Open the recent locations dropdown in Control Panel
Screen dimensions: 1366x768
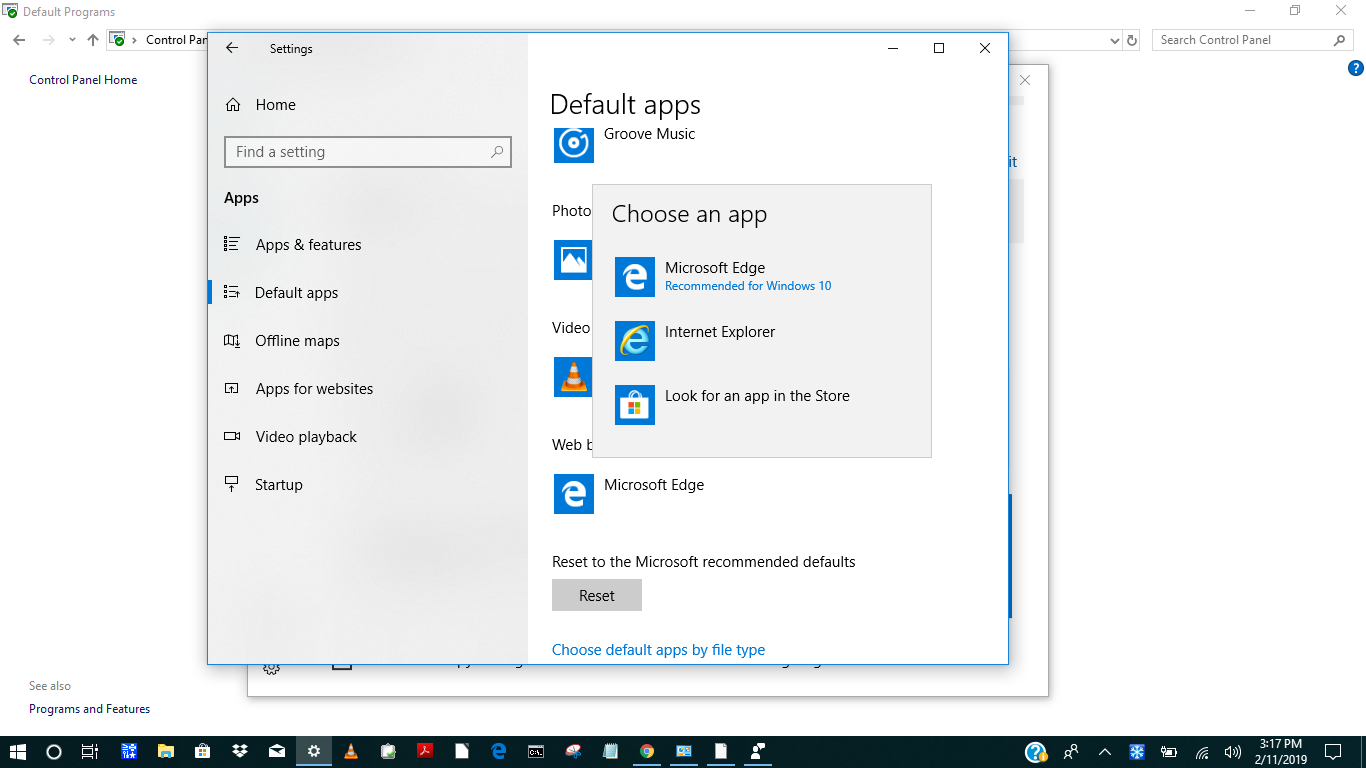72,40
